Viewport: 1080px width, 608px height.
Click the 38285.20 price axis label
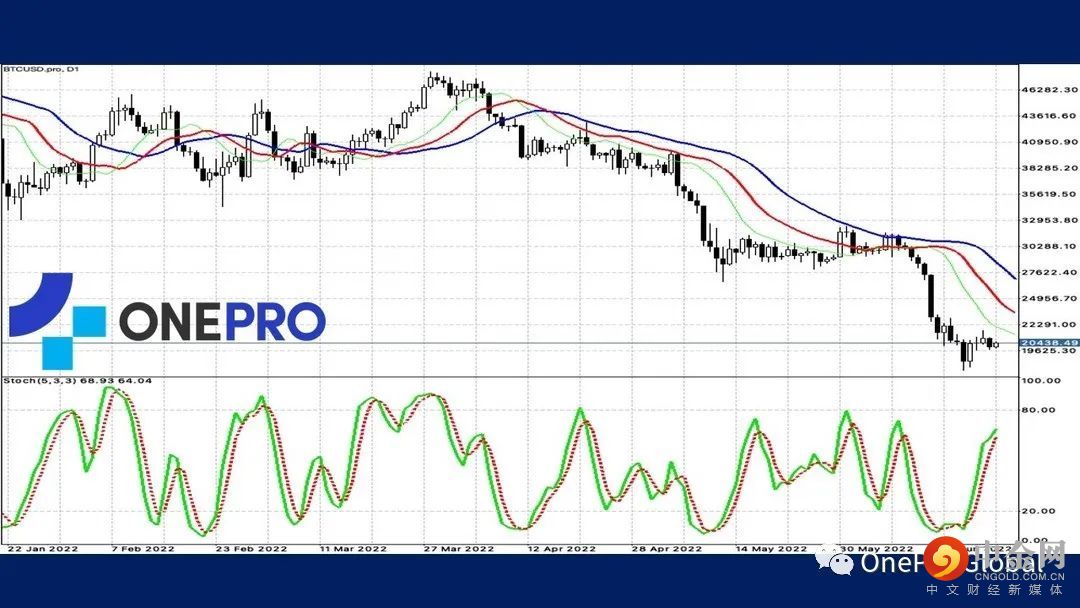1050,168
